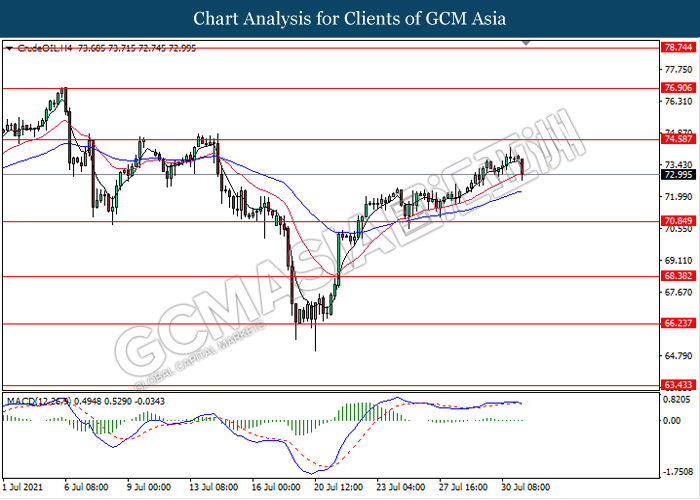
Task: Select the 76.906 red price level tag
Action: 679,88
